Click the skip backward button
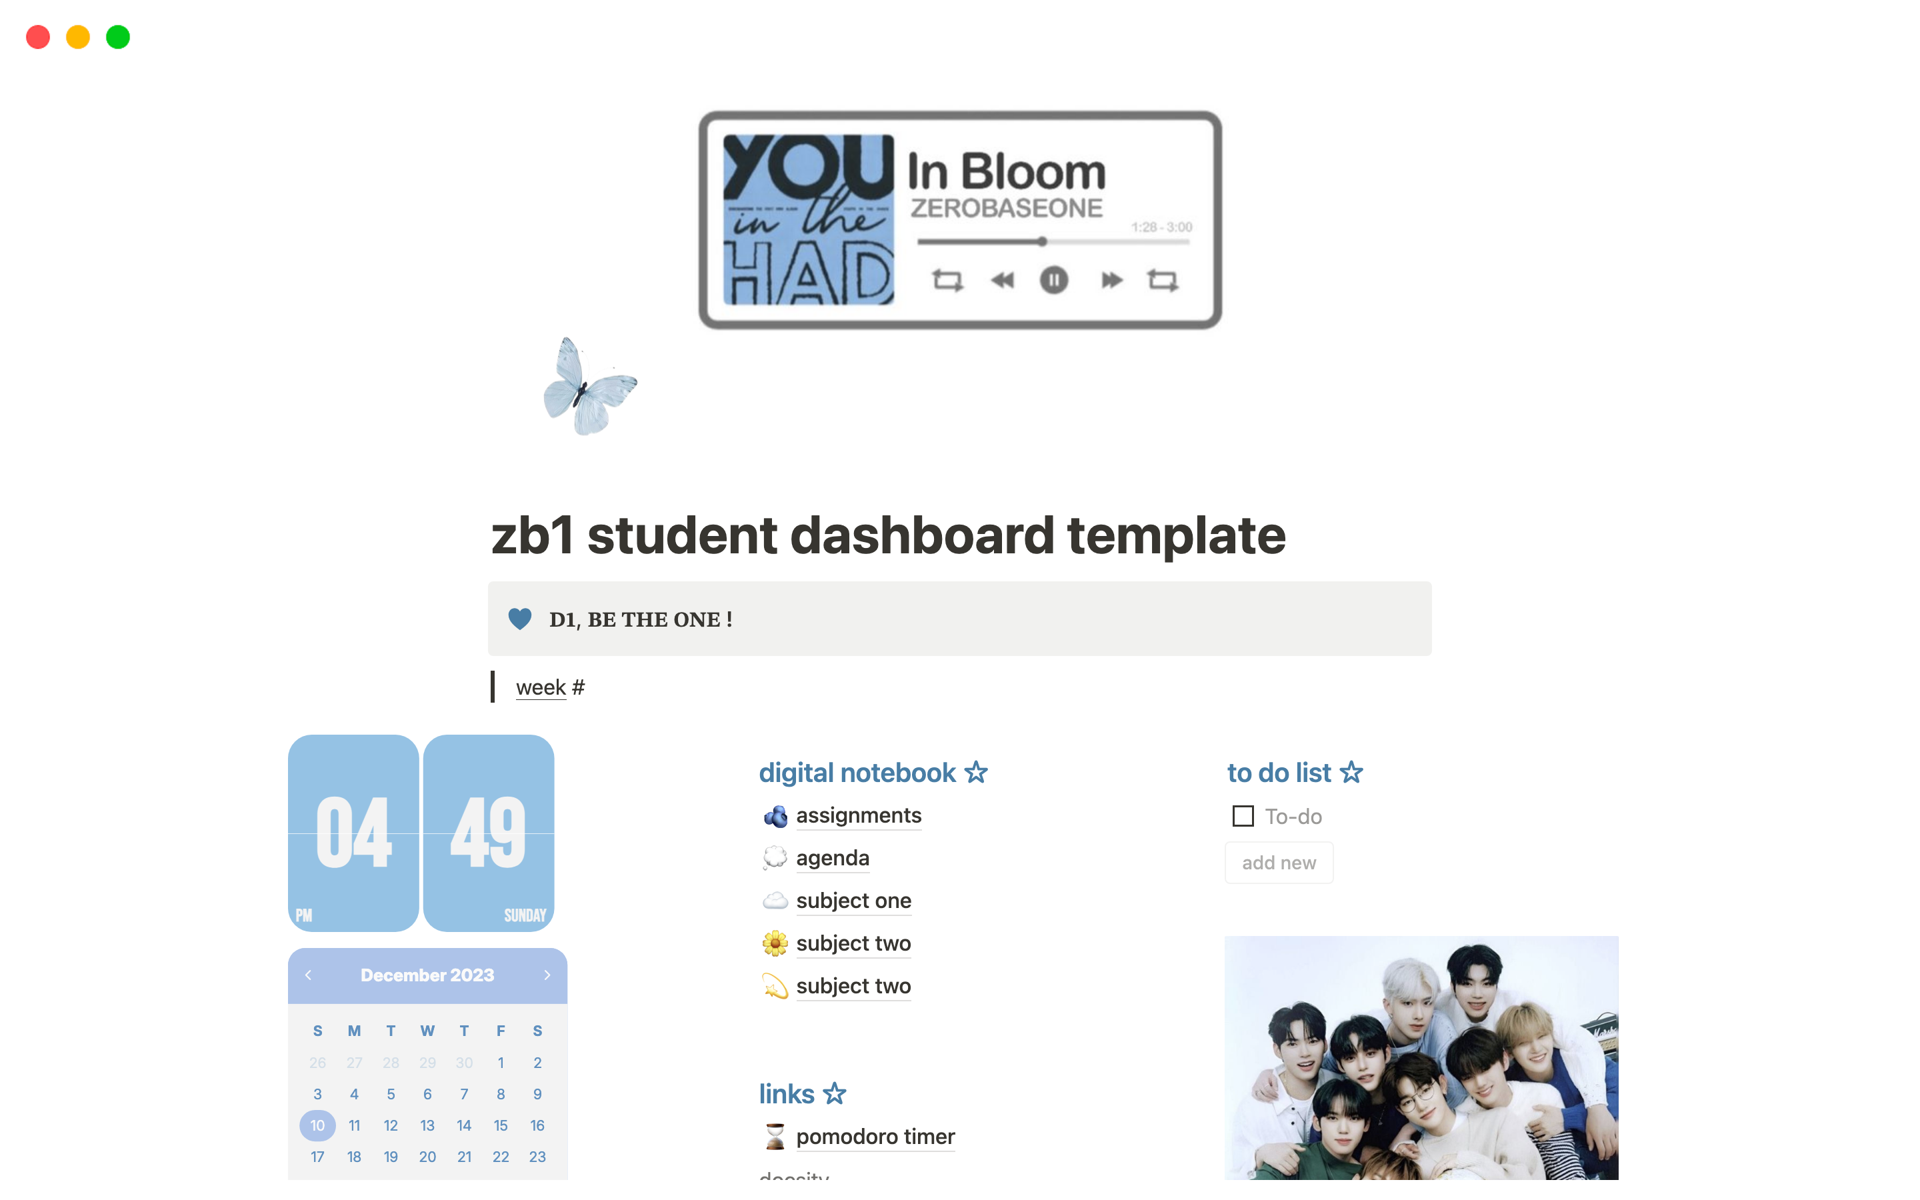Screen dimensions: 1920x1200 pyautogui.click(x=1001, y=281)
